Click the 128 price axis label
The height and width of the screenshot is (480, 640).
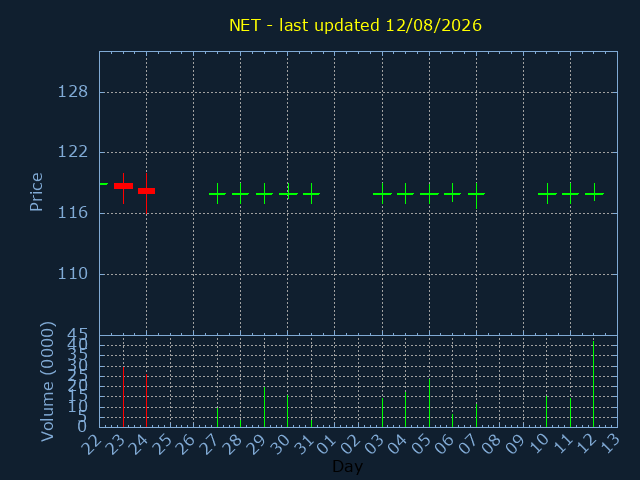(73, 92)
